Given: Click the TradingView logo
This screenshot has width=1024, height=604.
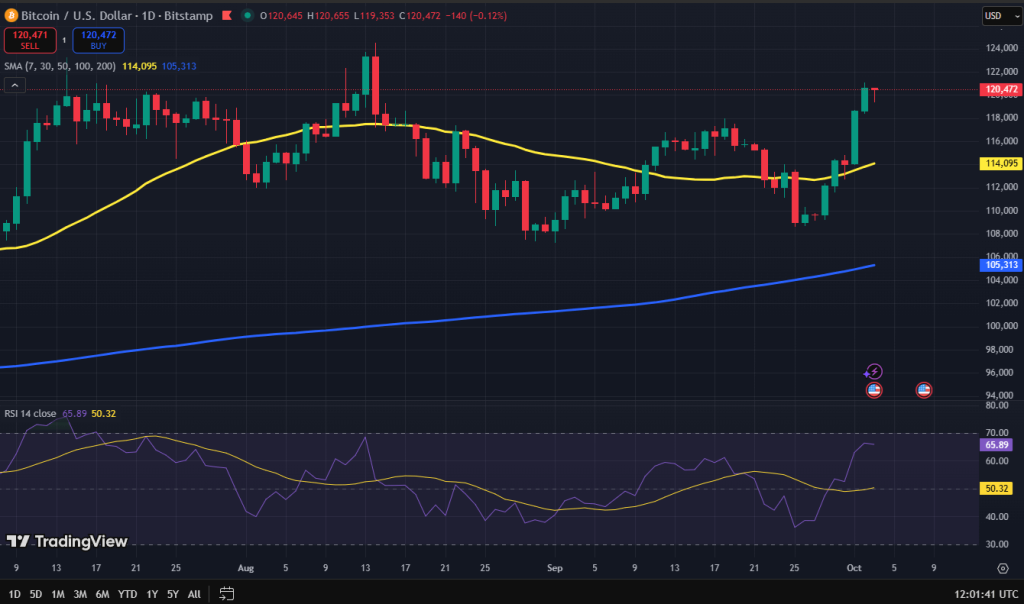Looking at the screenshot, I should (68, 541).
